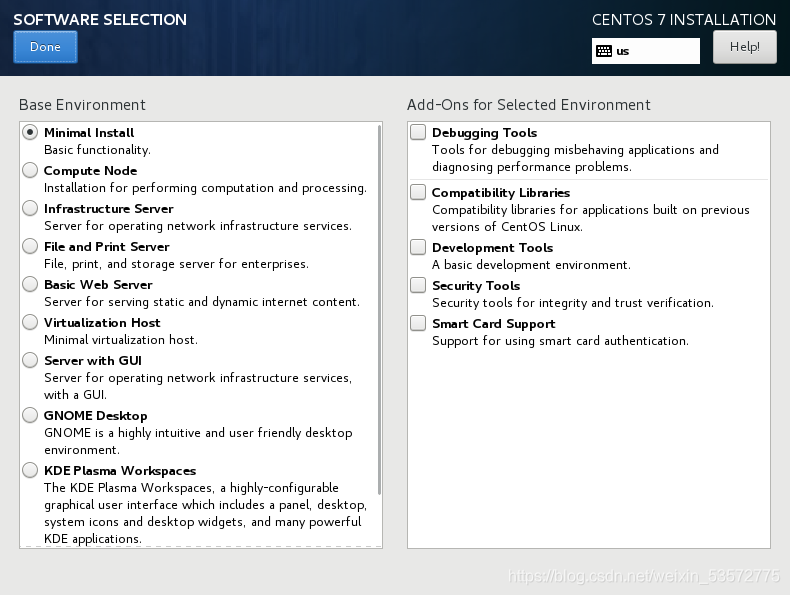This screenshot has width=790, height=595.
Task: Open the us keyboard layout selector
Action: [x=645, y=51]
